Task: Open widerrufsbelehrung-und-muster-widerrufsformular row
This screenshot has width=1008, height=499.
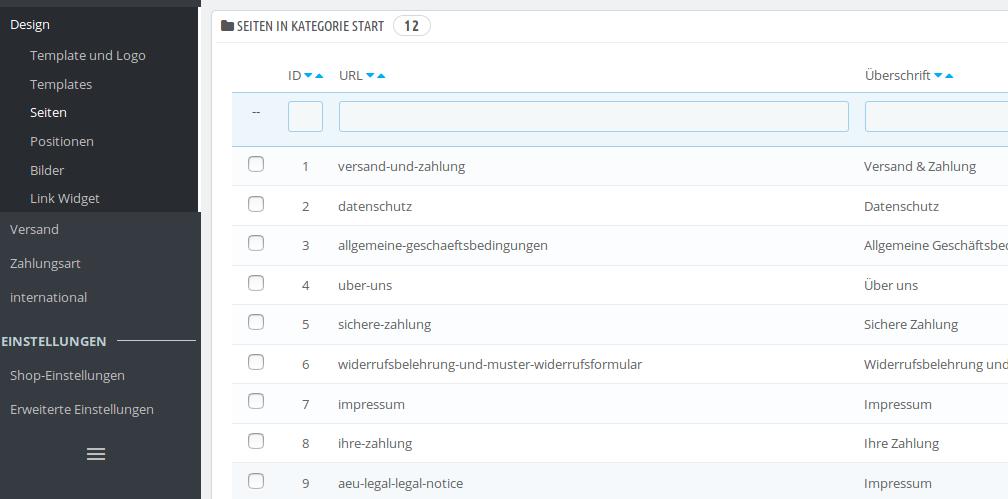Action: [490, 365]
